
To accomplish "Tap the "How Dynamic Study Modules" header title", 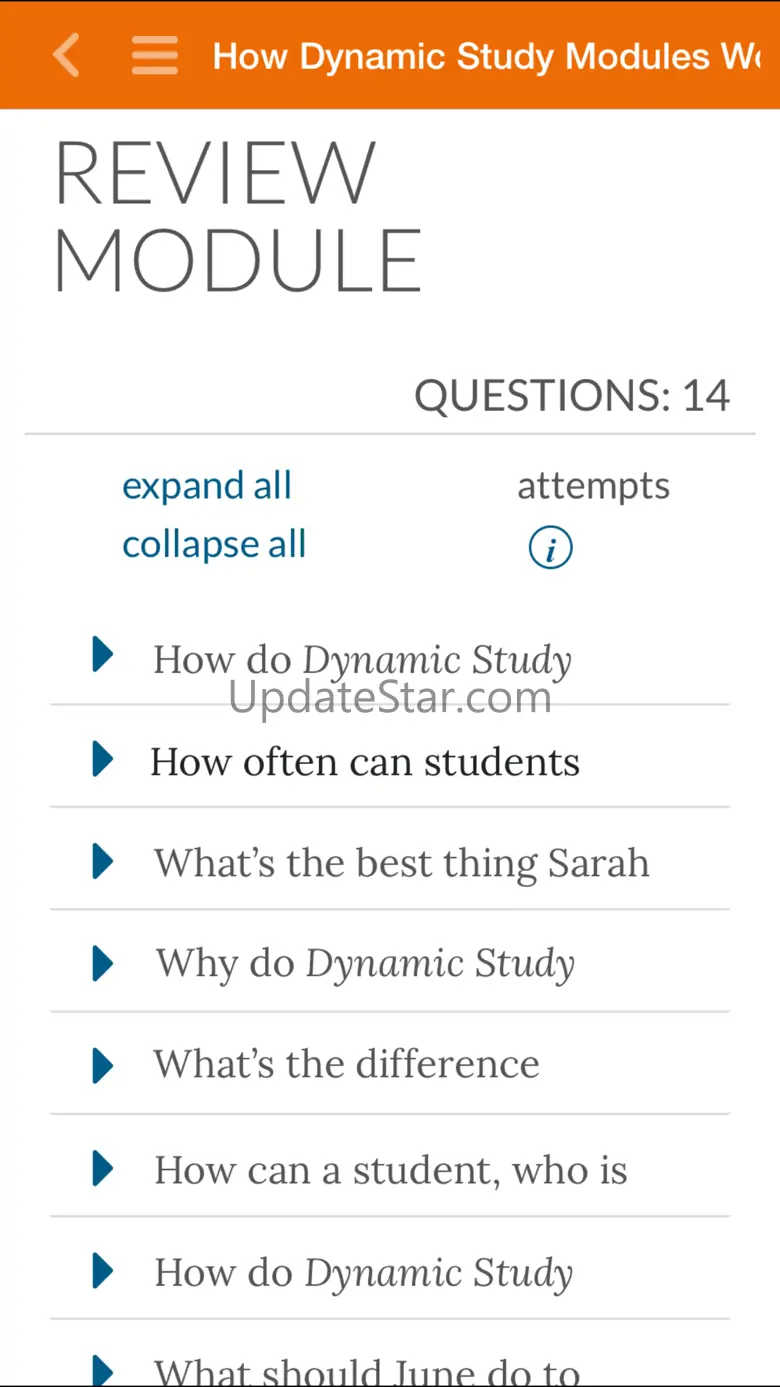I will click(486, 56).
